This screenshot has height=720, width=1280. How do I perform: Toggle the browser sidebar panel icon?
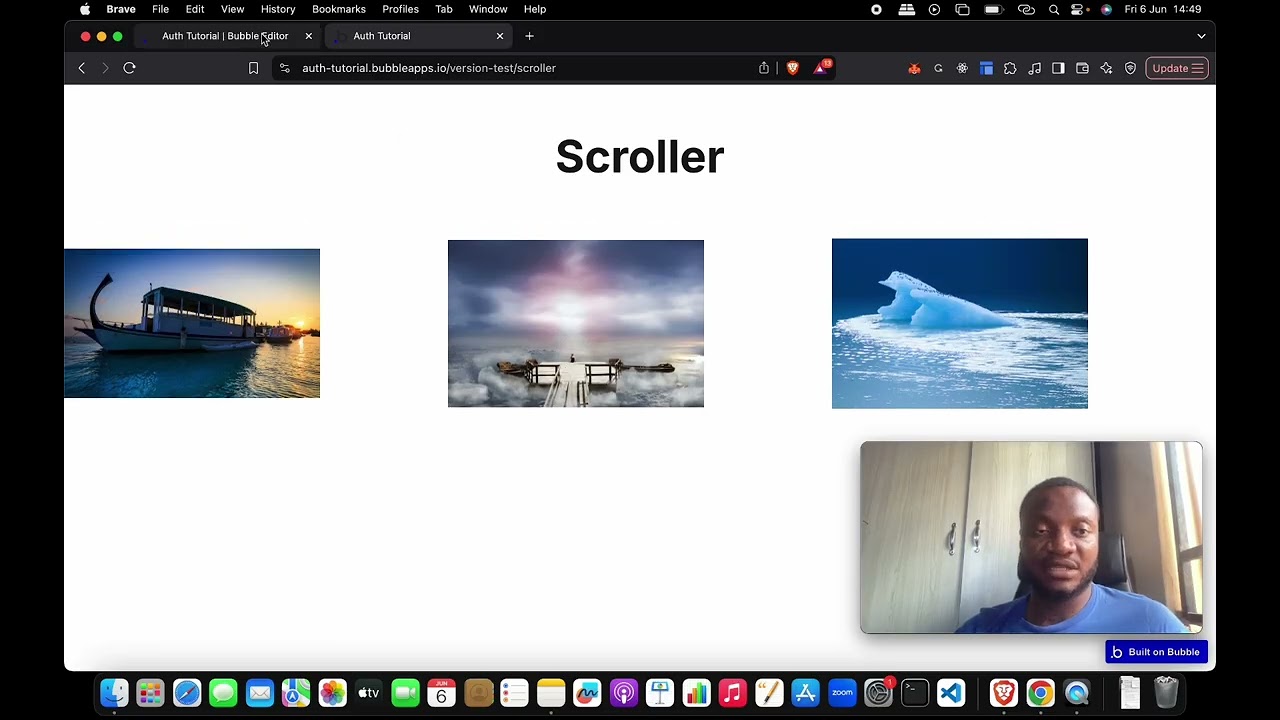[x=1058, y=68]
